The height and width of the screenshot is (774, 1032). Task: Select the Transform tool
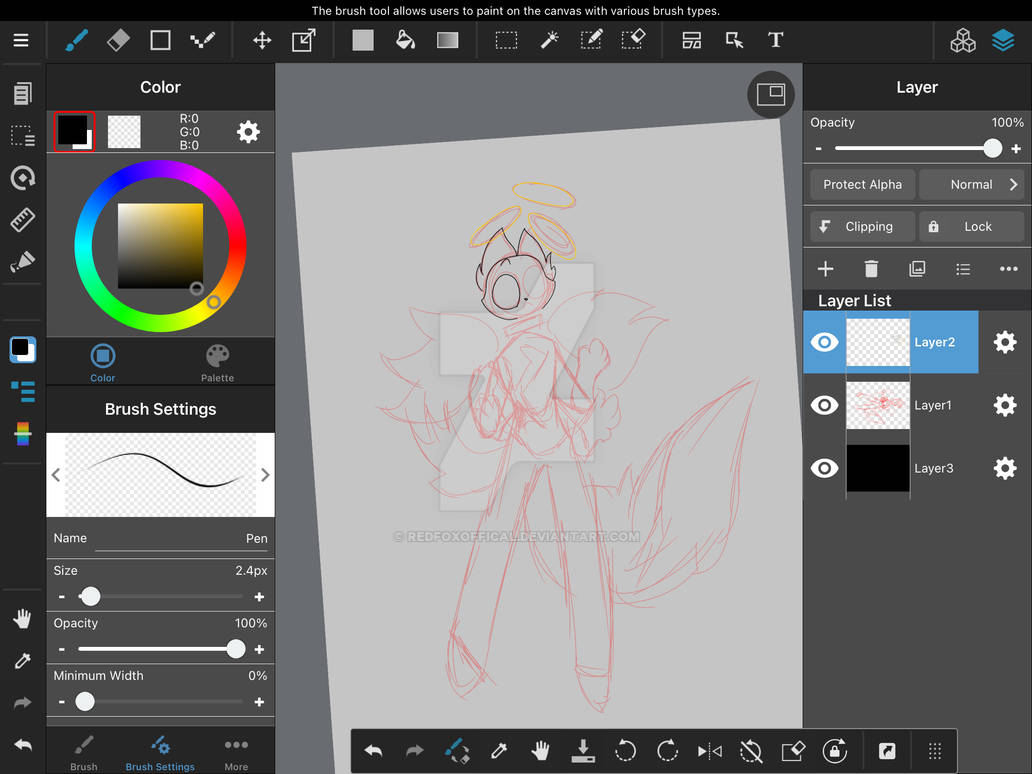tap(303, 40)
